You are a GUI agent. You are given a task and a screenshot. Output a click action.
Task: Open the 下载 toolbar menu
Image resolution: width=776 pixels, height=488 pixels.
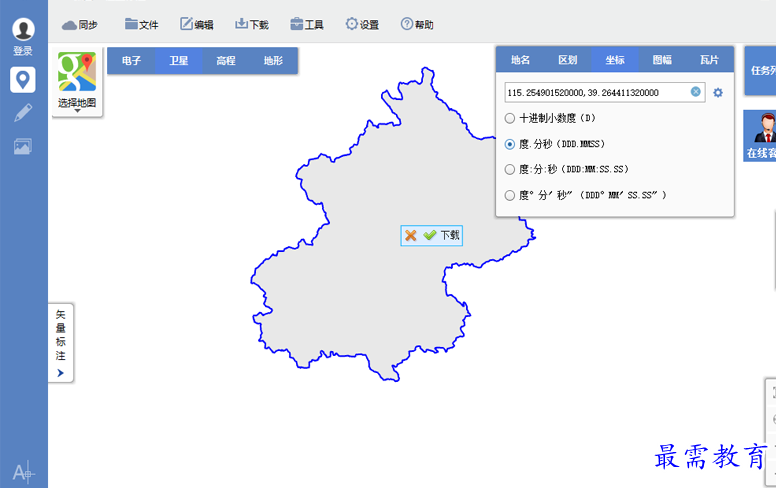(251, 24)
